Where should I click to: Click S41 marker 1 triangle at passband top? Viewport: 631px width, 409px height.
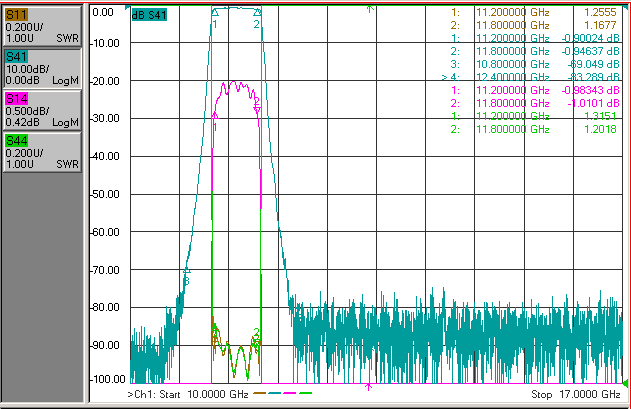pyautogui.click(x=215, y=11)
